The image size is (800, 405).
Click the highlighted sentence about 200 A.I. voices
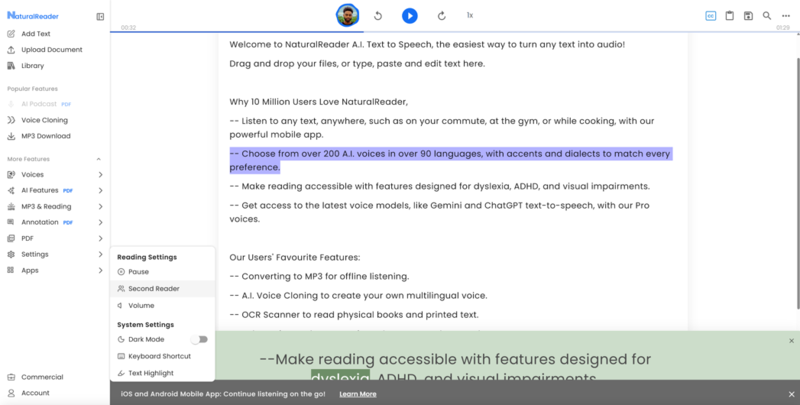[x=449, y=160]
